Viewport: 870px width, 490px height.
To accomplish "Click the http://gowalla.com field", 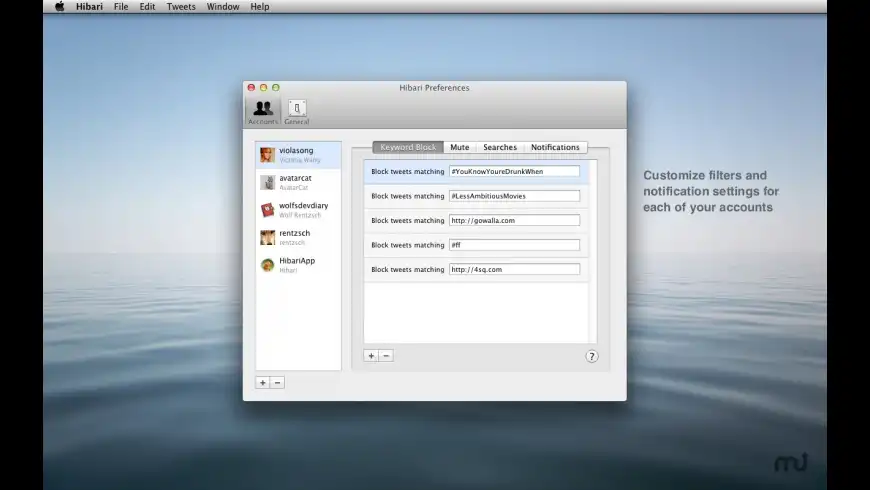I will 514,220.
